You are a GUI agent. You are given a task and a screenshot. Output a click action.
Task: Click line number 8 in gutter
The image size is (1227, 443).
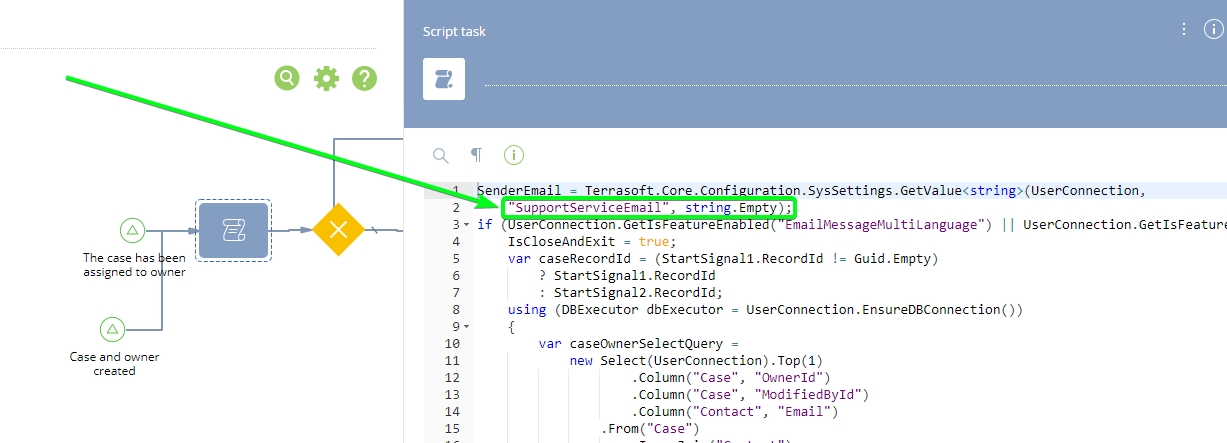pos(455,310)
